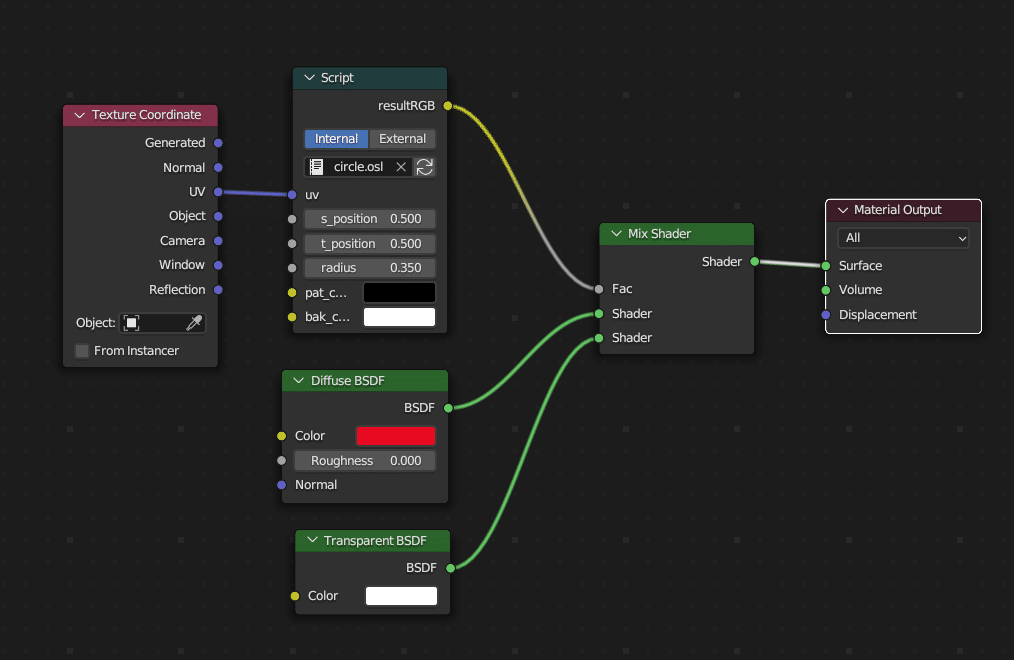Click the eyedropper icon in Object field
Image resolution: width=1014 pixels, height=660 pixels.
[x=195, y=323]
